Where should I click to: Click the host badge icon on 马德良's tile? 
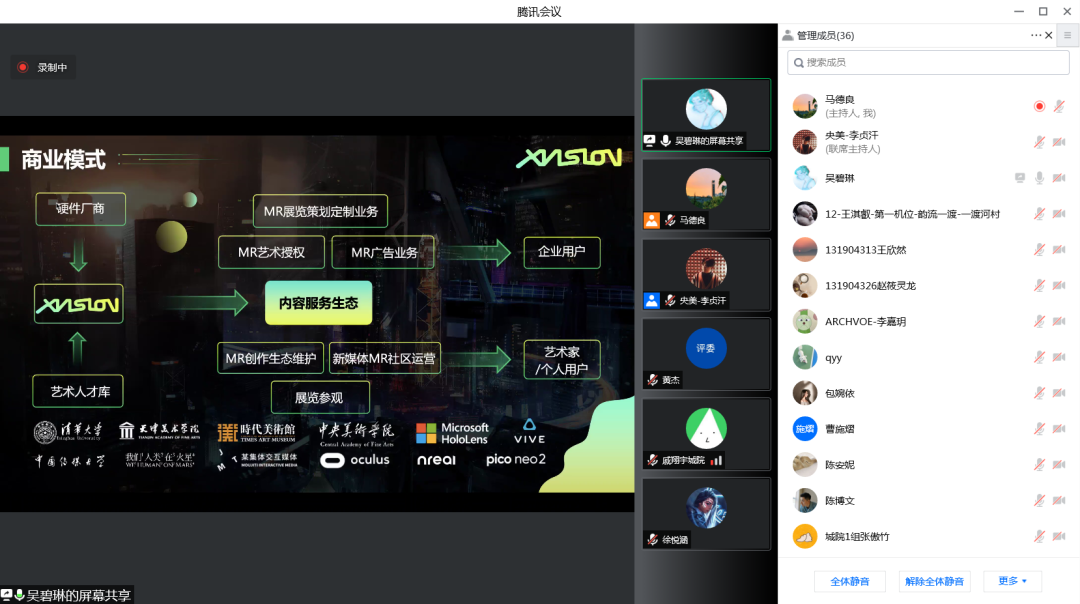(x=652, y=220)
